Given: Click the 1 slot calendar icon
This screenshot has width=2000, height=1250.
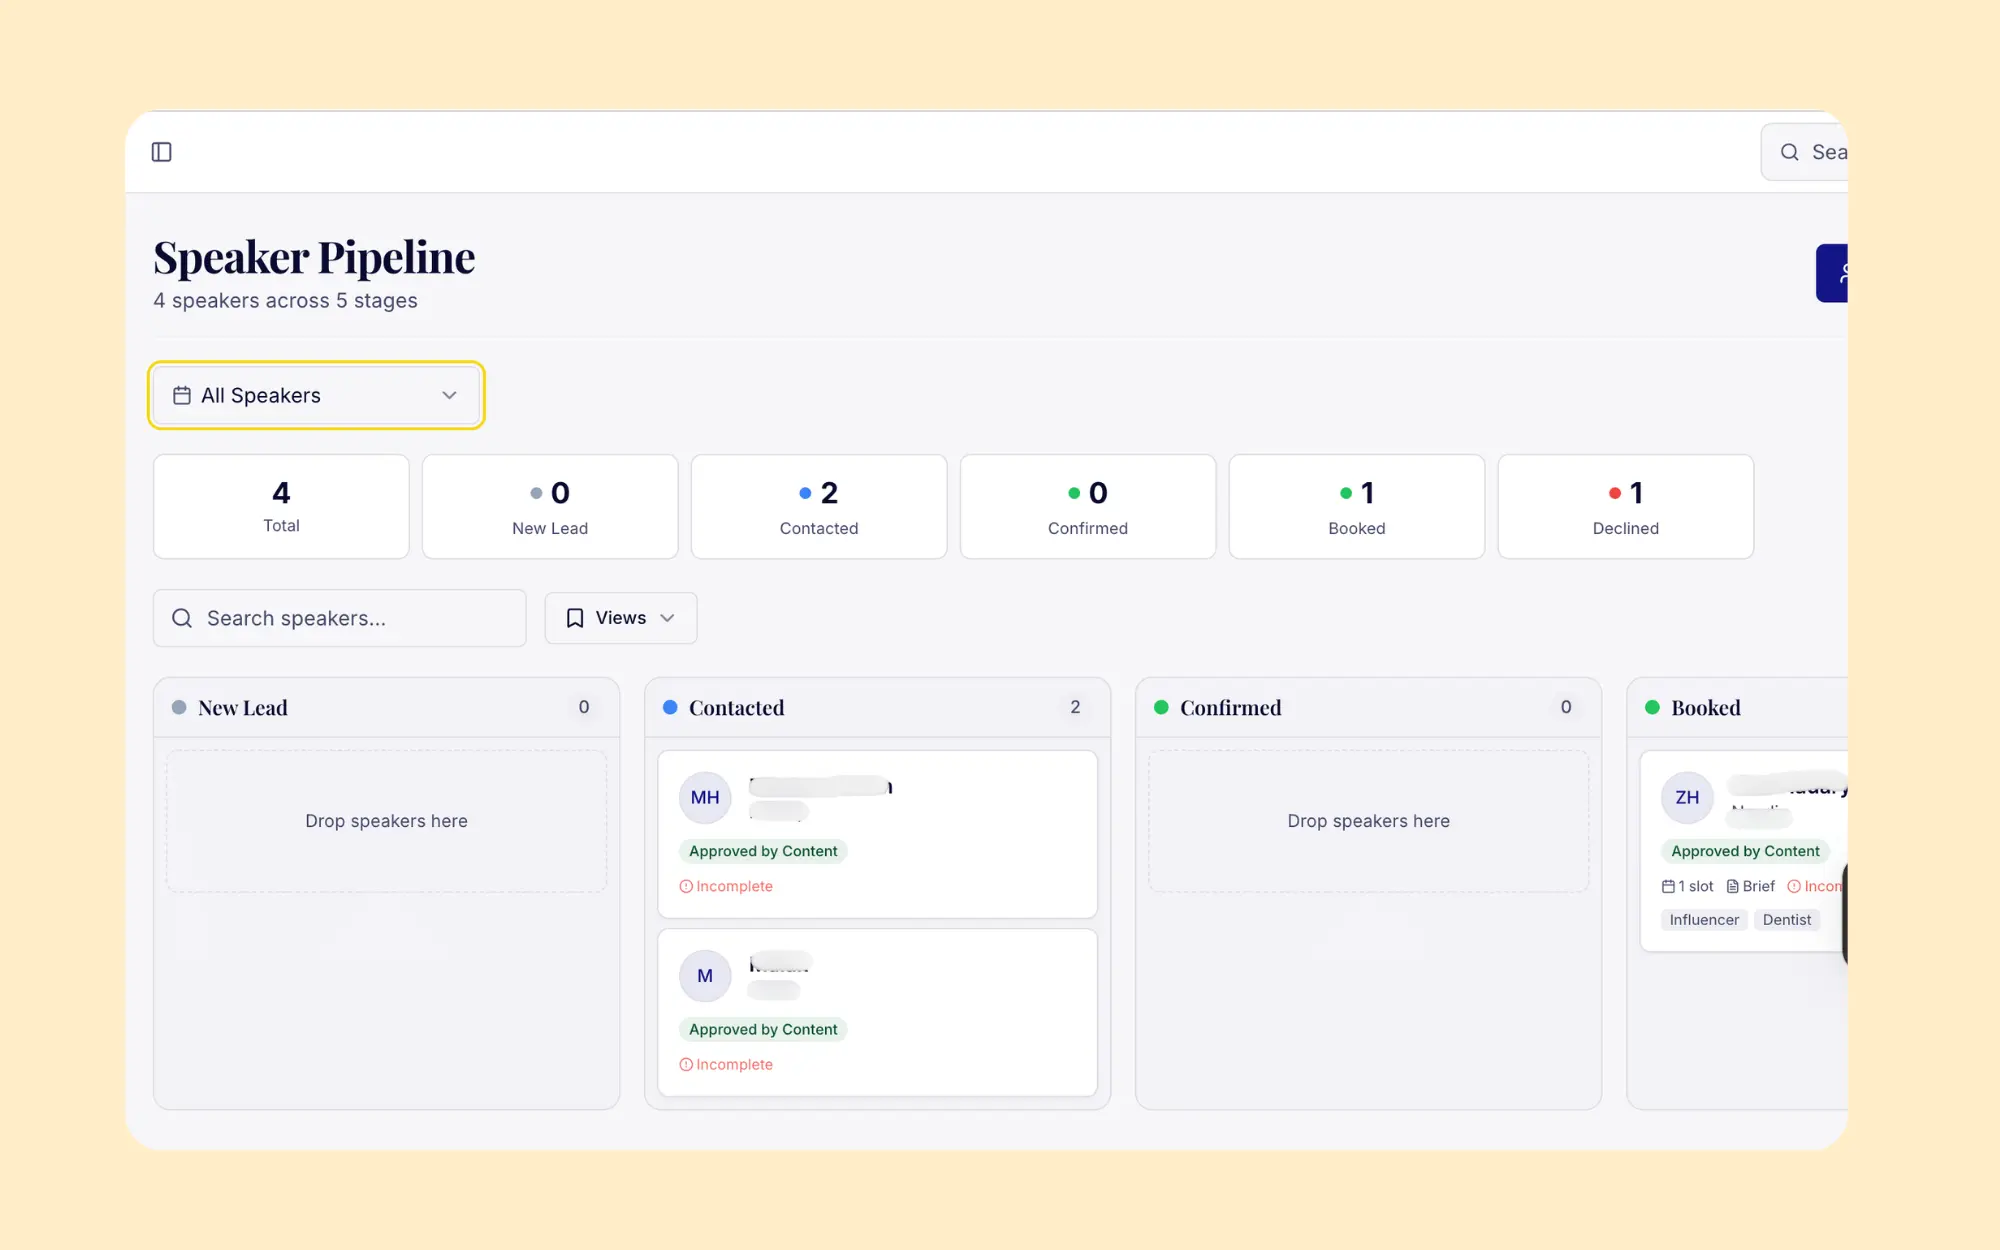Looking at the screenshot, I should [1668, 886].
